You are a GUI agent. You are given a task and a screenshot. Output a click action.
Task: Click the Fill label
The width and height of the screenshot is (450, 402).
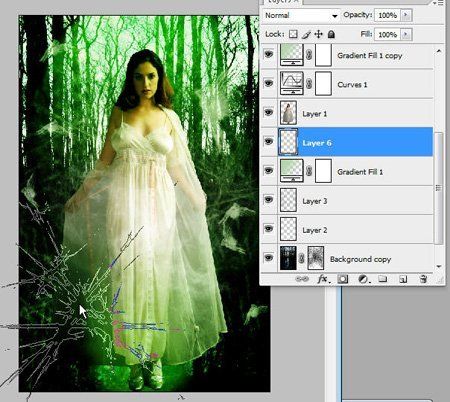(x=366, y=34)
